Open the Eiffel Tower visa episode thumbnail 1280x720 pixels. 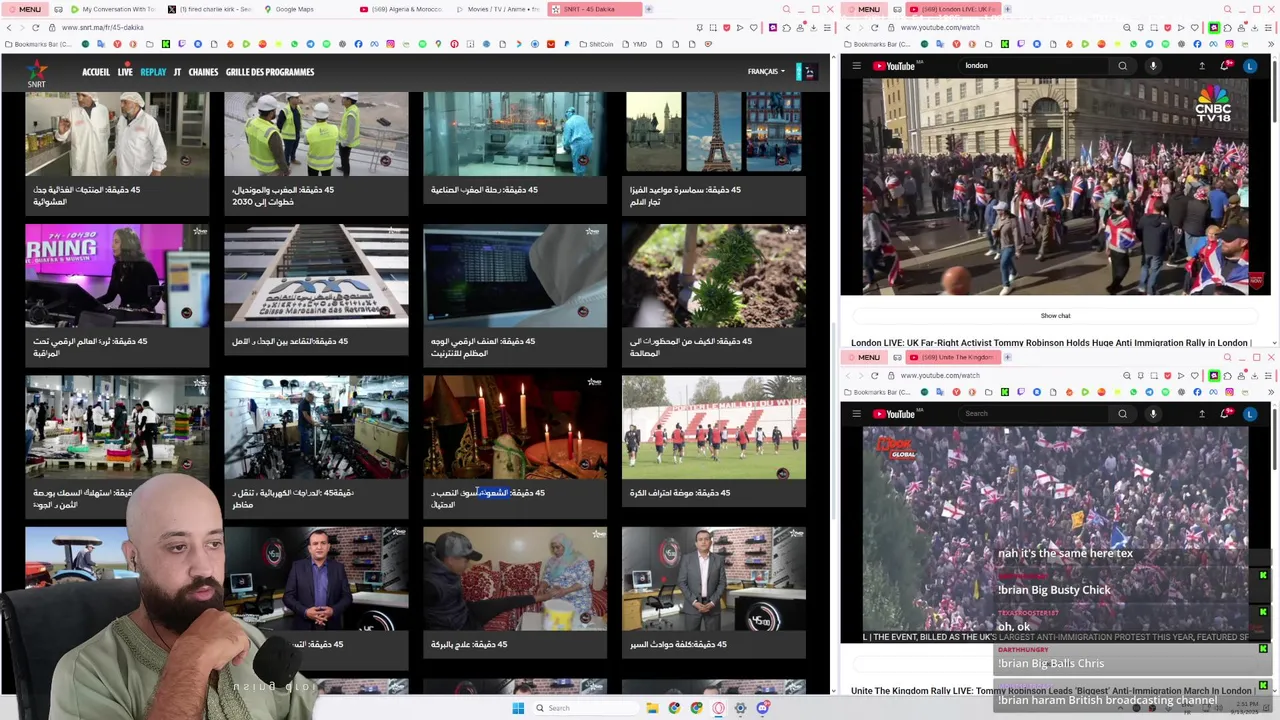(714, 134)
